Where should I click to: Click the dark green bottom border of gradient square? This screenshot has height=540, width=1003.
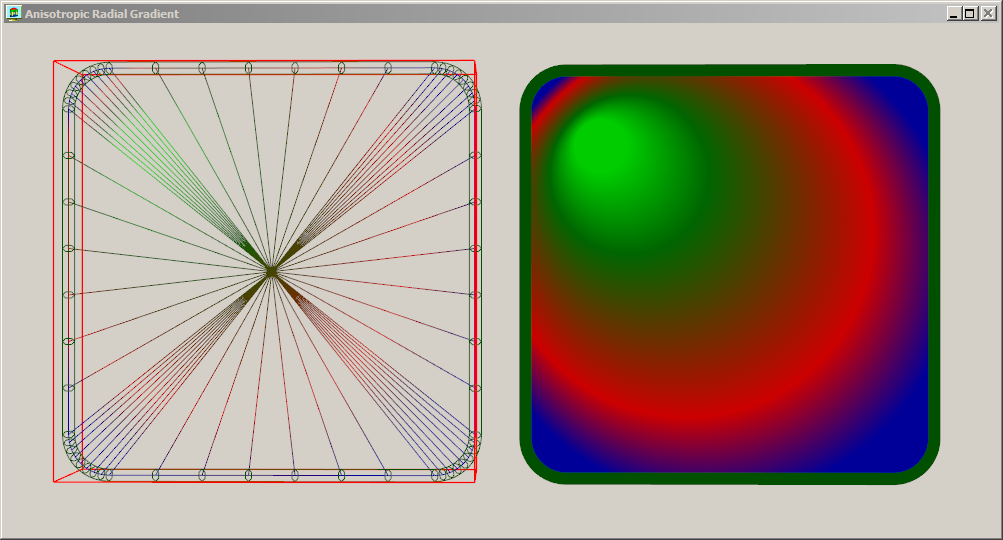pos(730,478)
